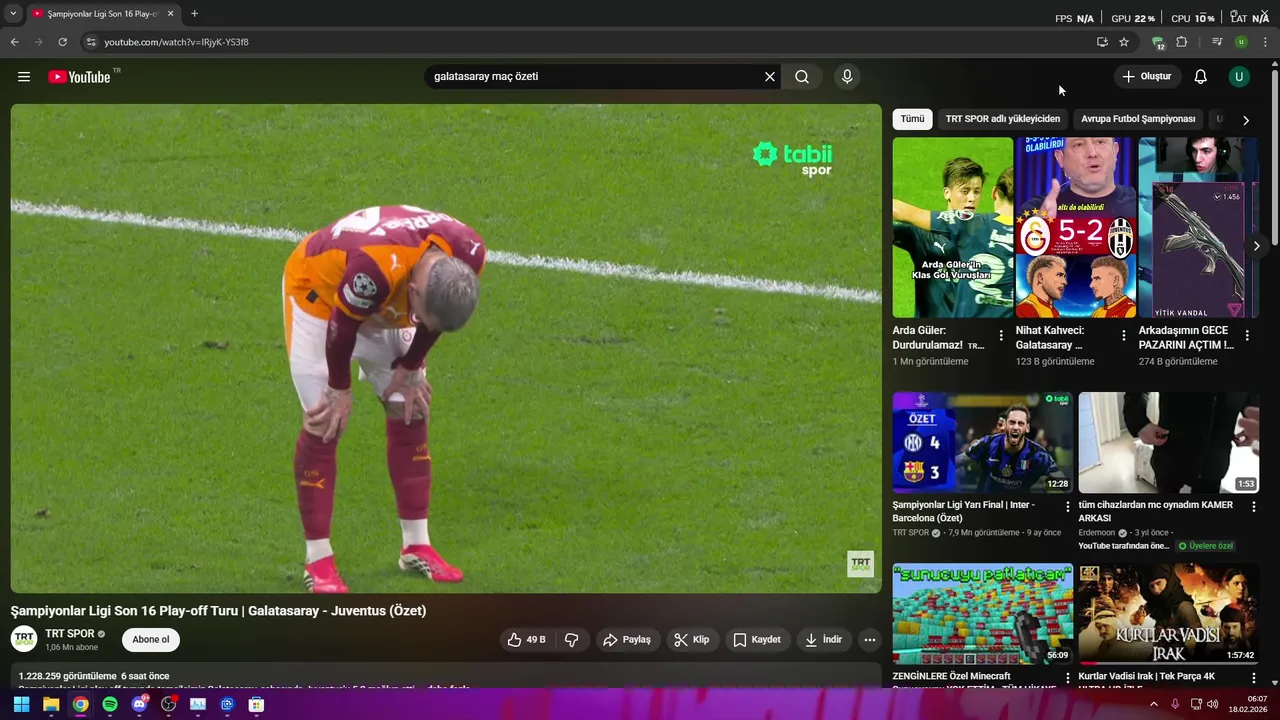Viewport: 1280px width, 720px height.
Task: Save the video with Kaydet
Action: 757,640
